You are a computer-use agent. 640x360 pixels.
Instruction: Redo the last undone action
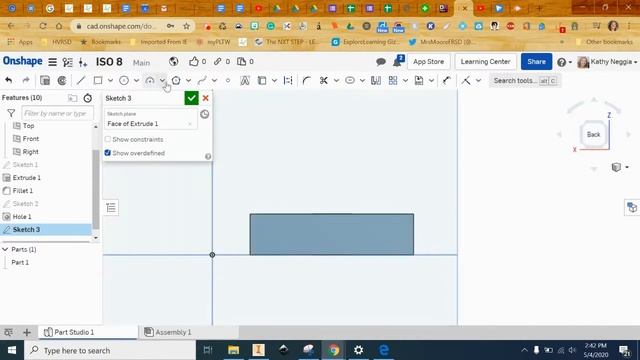26,80
